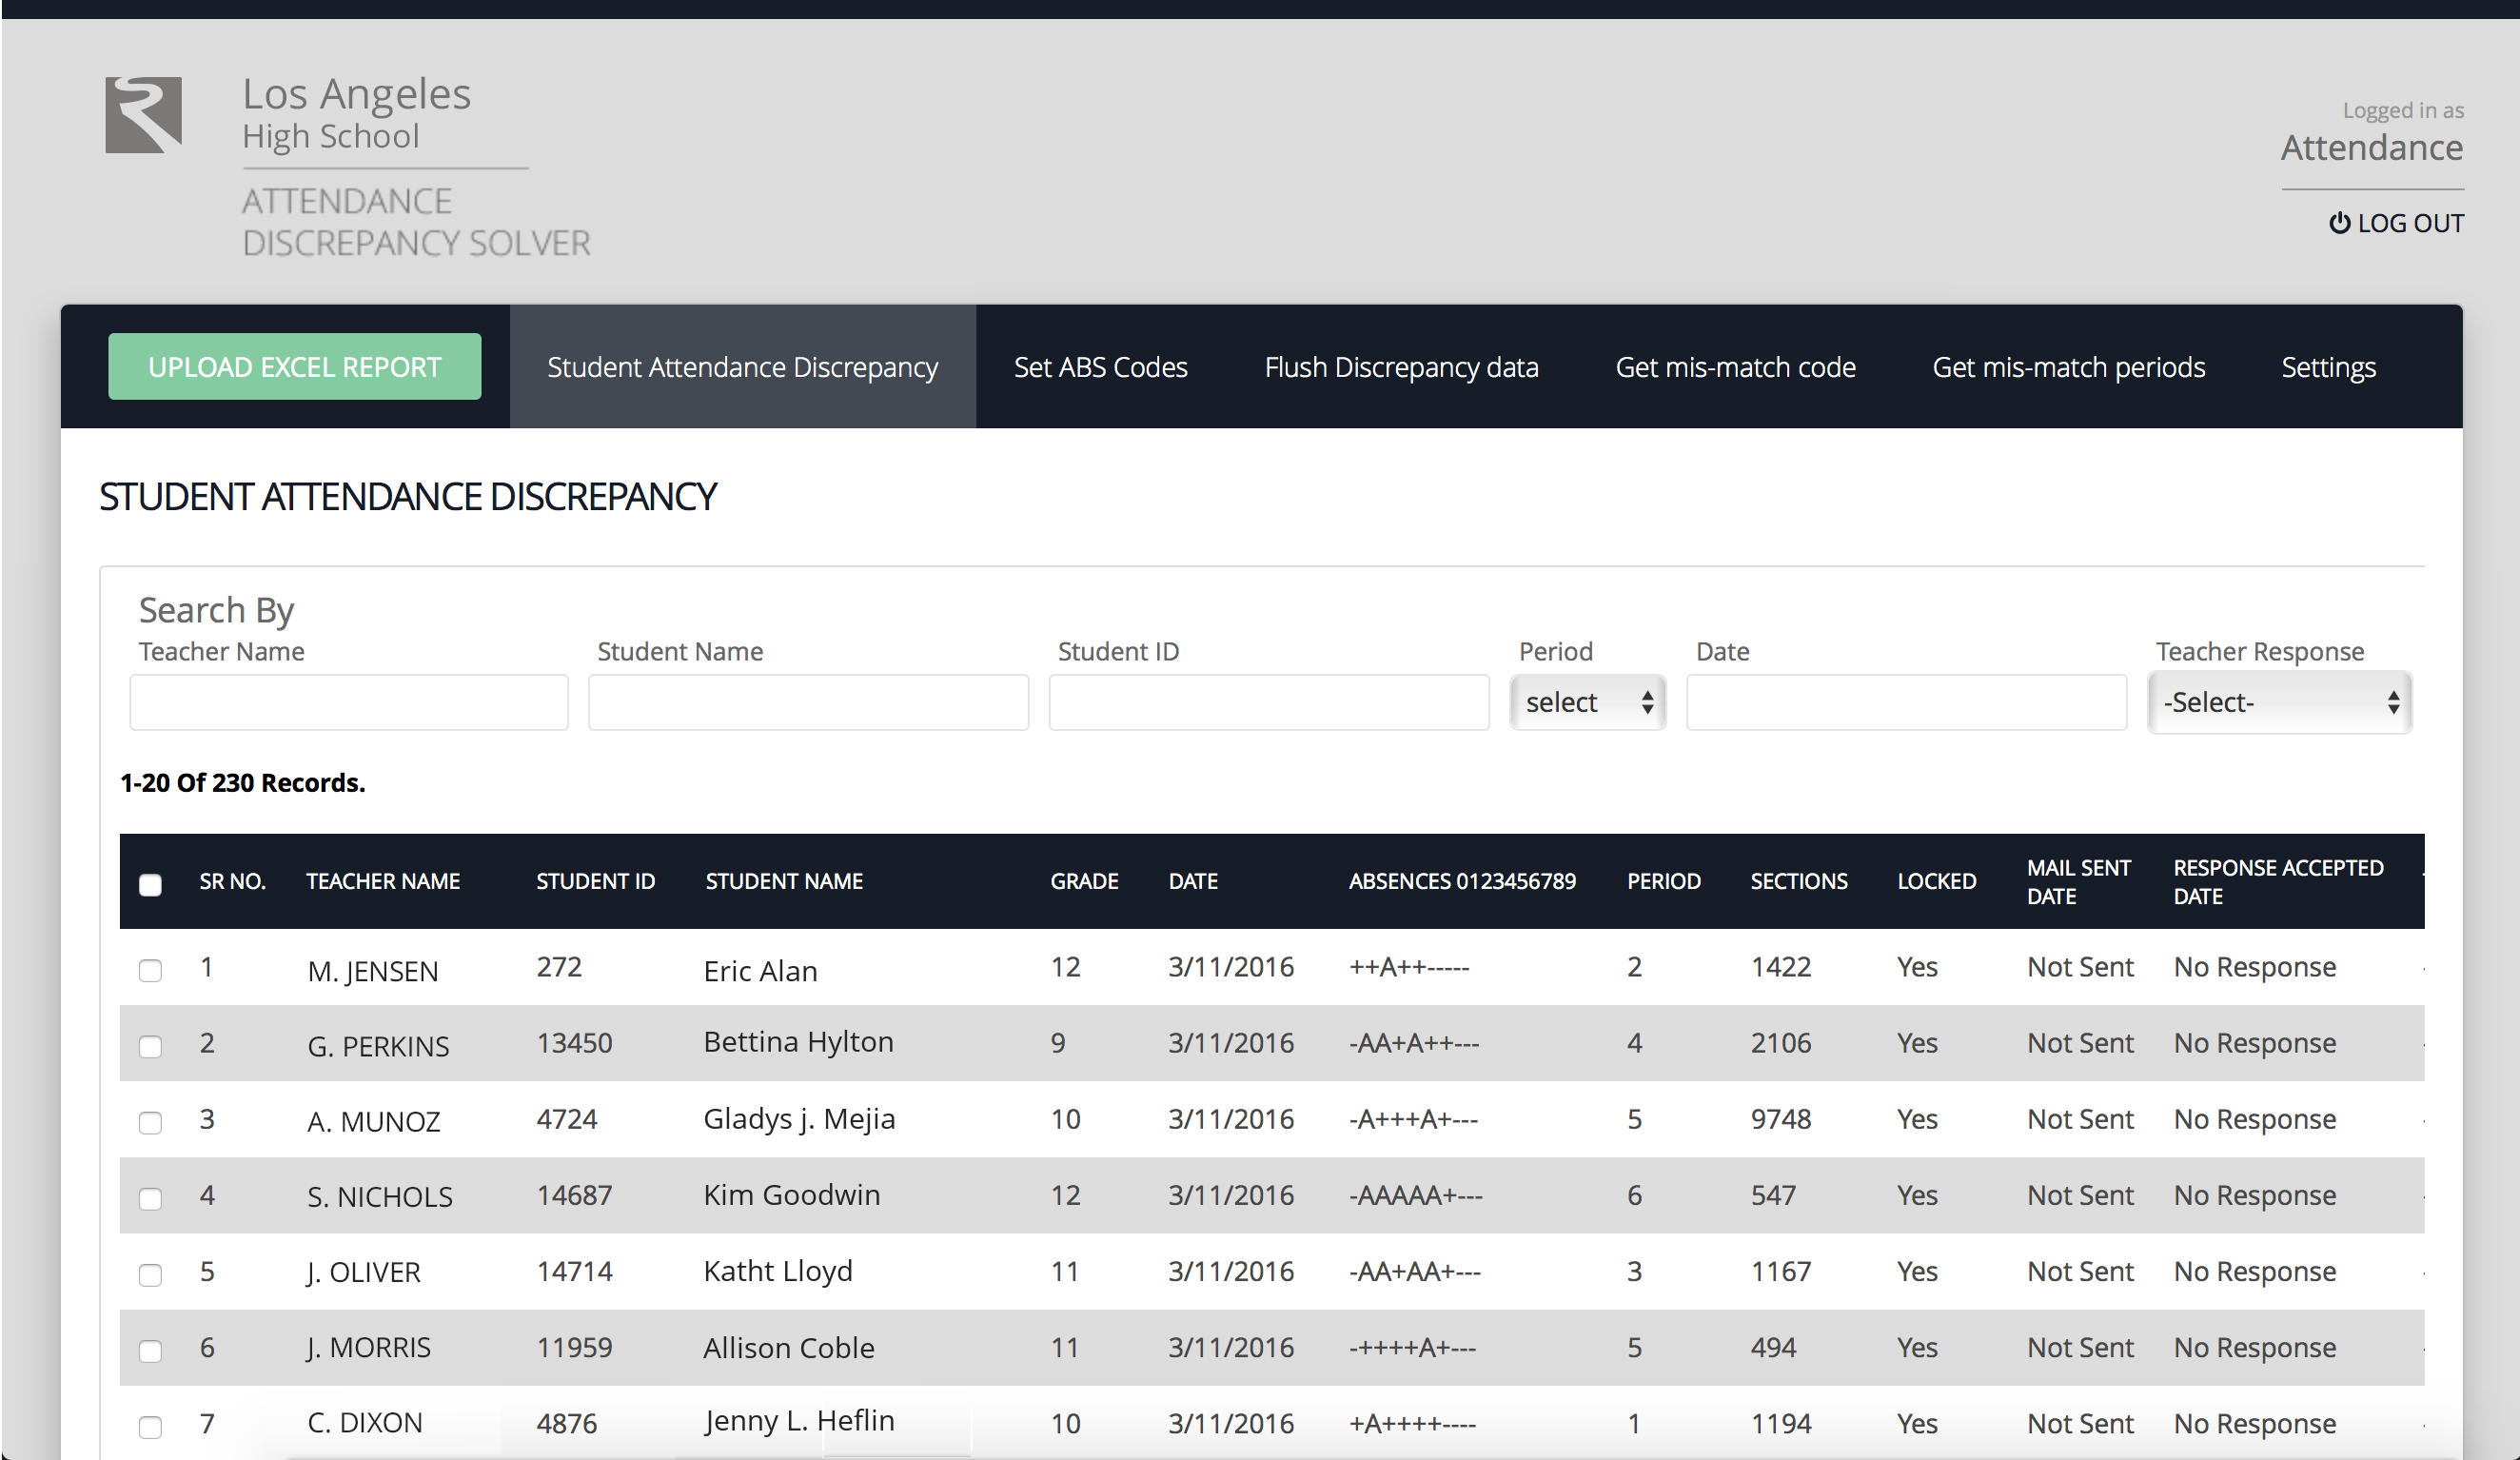Image resolution: width=2520 pixels, height=1460 pixels.
Task: Click student name Kim Goodwin
Action: [x=791, y=1194]
